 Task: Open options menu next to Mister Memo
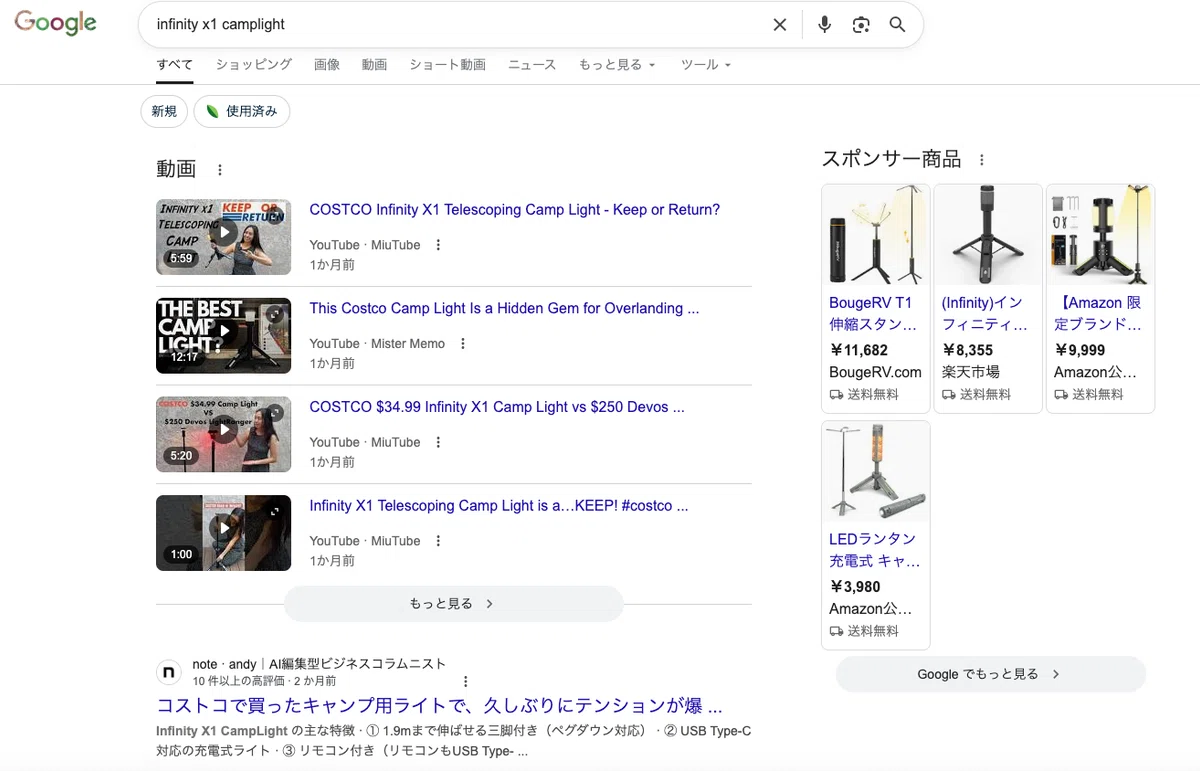point(462,343)
